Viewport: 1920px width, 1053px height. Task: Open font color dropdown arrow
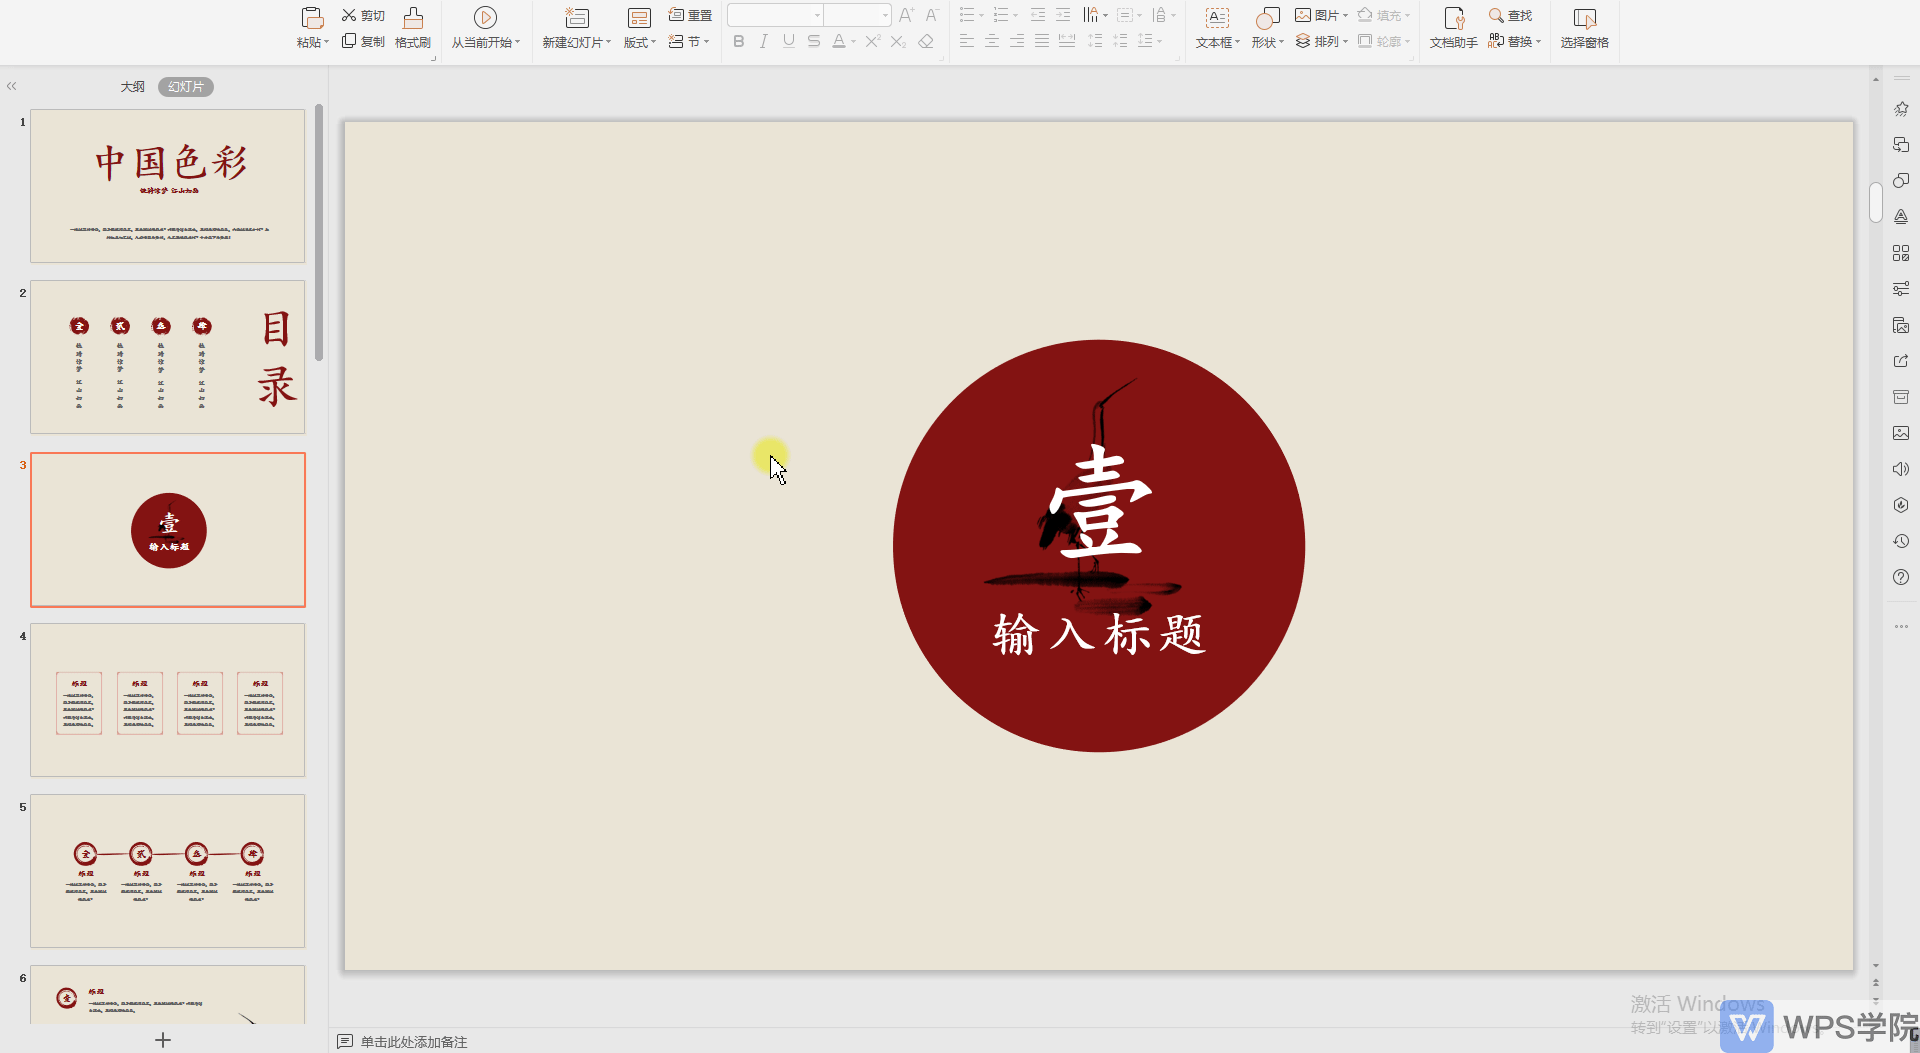point(853,42)
